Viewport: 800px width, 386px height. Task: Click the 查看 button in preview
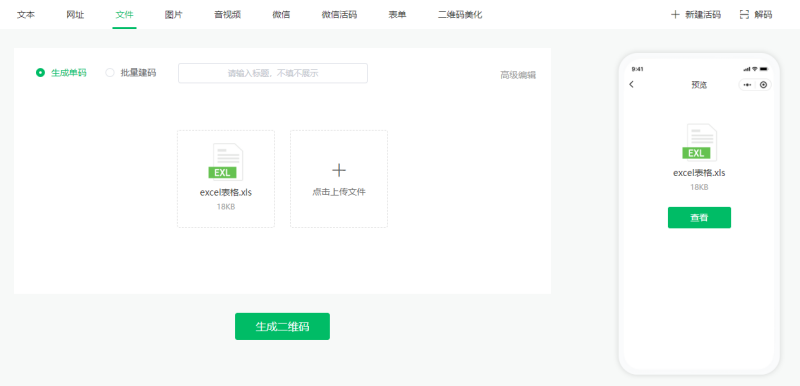[699, 218]
